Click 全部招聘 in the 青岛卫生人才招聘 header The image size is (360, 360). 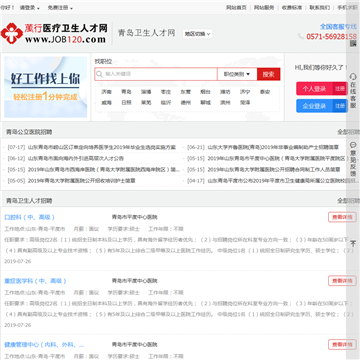tap(348, 201)
